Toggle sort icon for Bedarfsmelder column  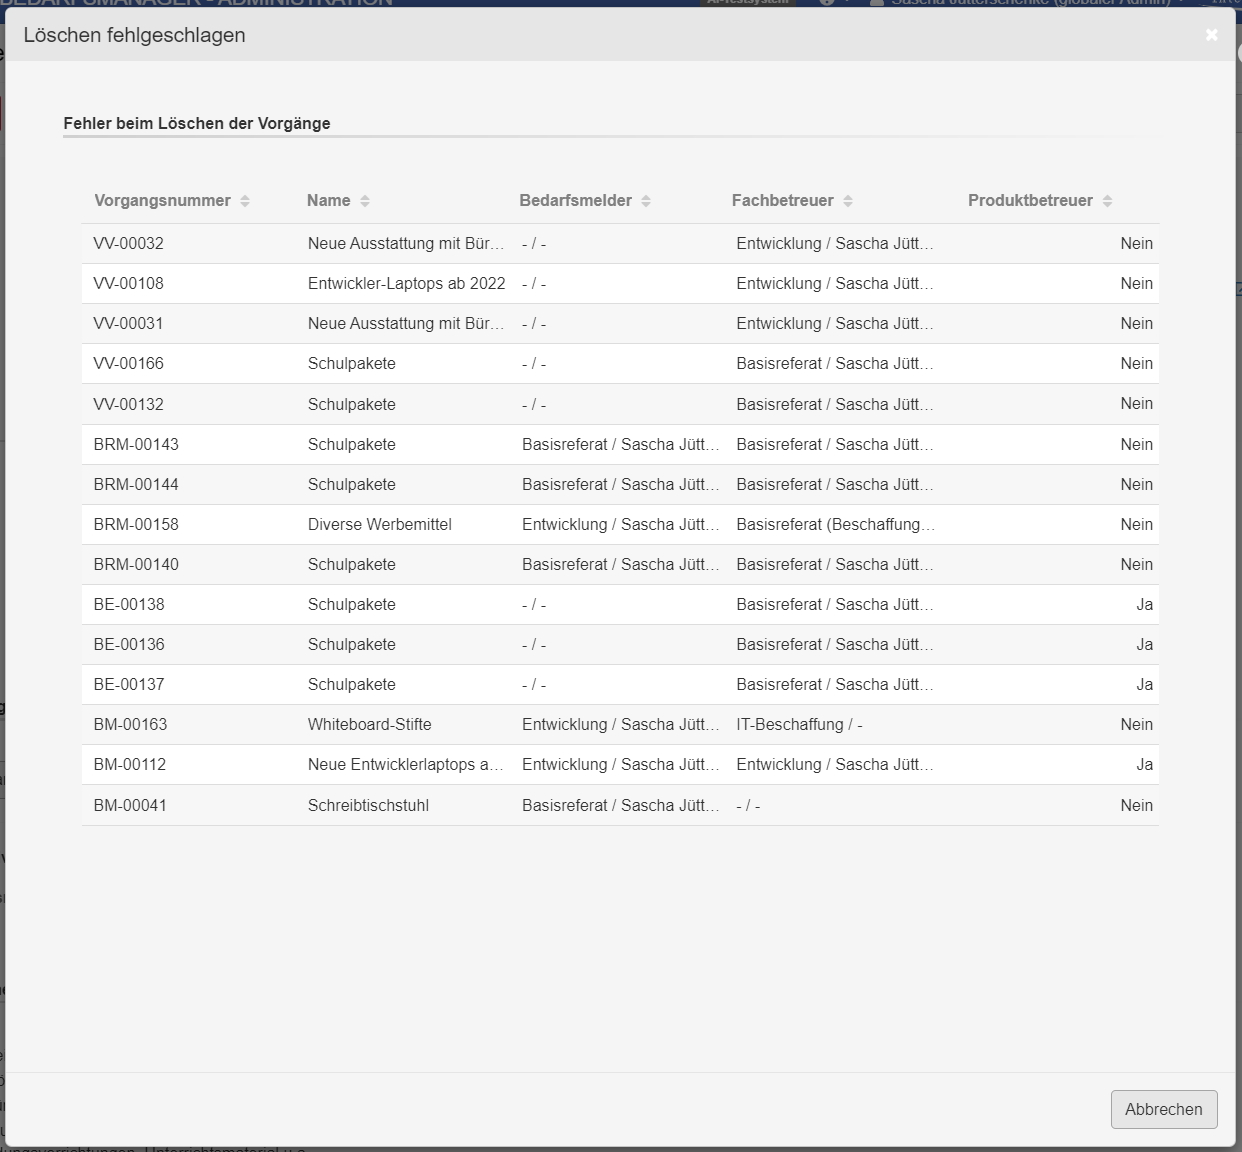click(646, 201)
